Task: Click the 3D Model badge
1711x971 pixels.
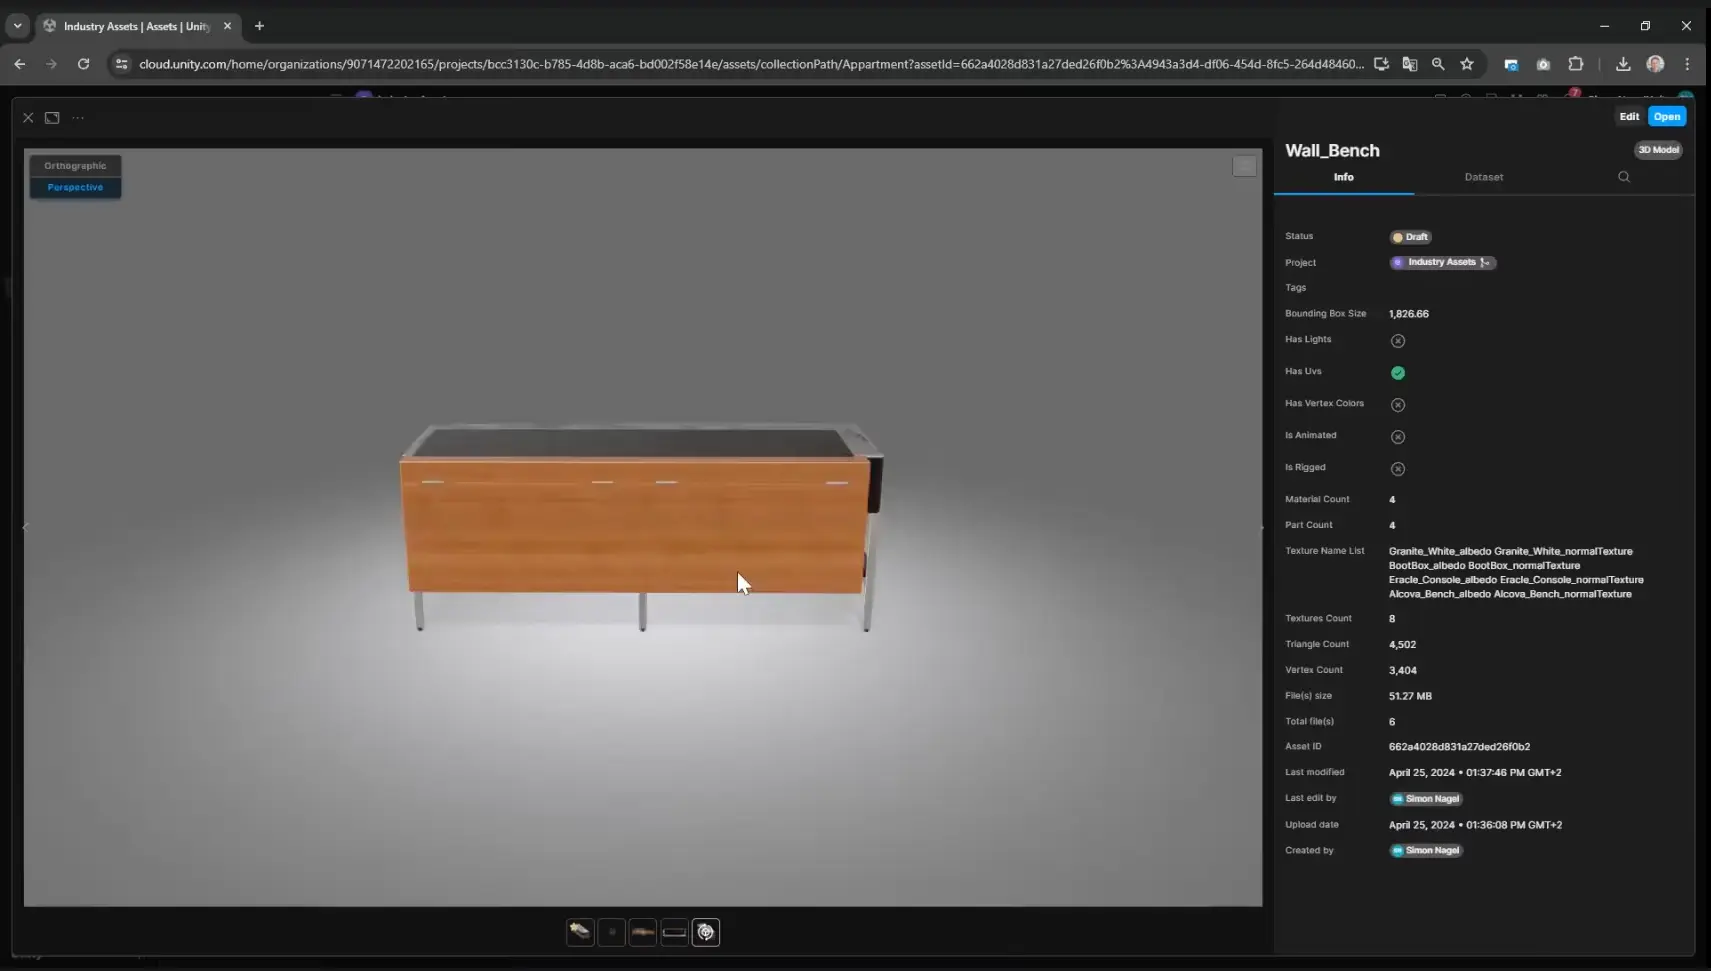Action: coord(1658,149)
